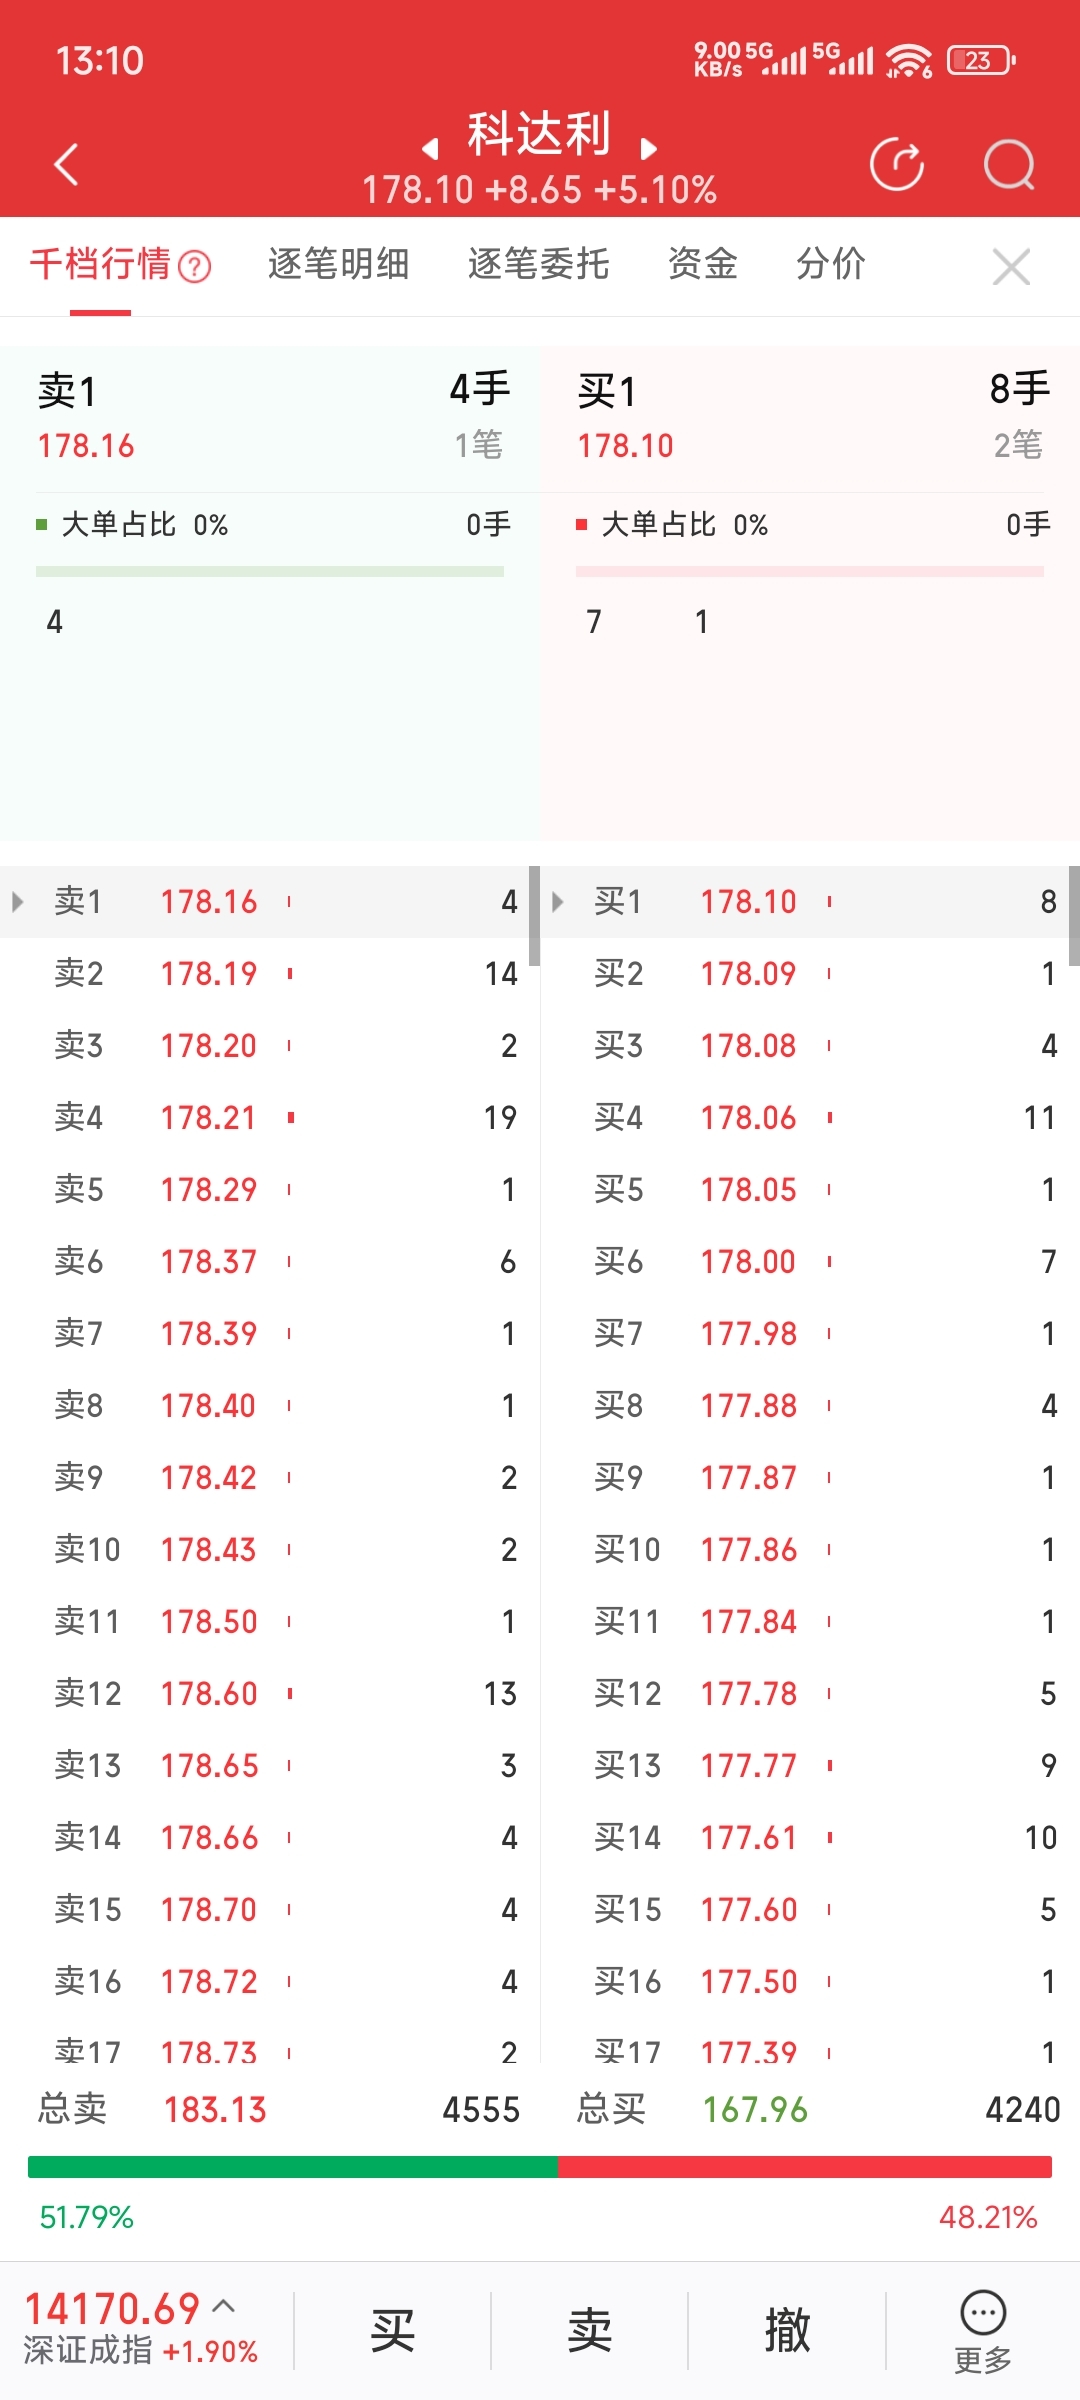Screen dimensions: 1080x2400
Task: Tap the 撤 cancel order button
Action: tap(787, 2331)
